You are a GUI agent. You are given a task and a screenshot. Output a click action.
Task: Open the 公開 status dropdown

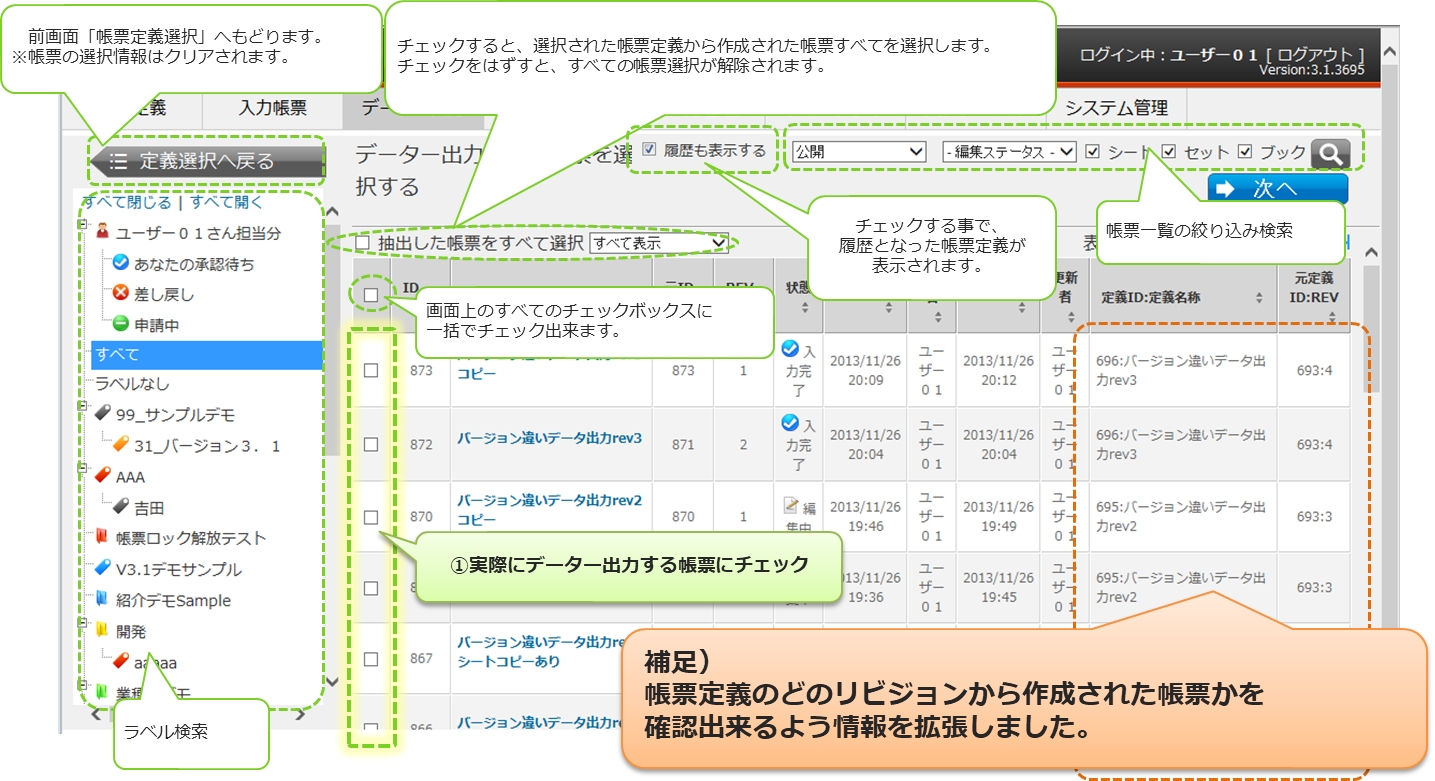[x=860, y=152]
